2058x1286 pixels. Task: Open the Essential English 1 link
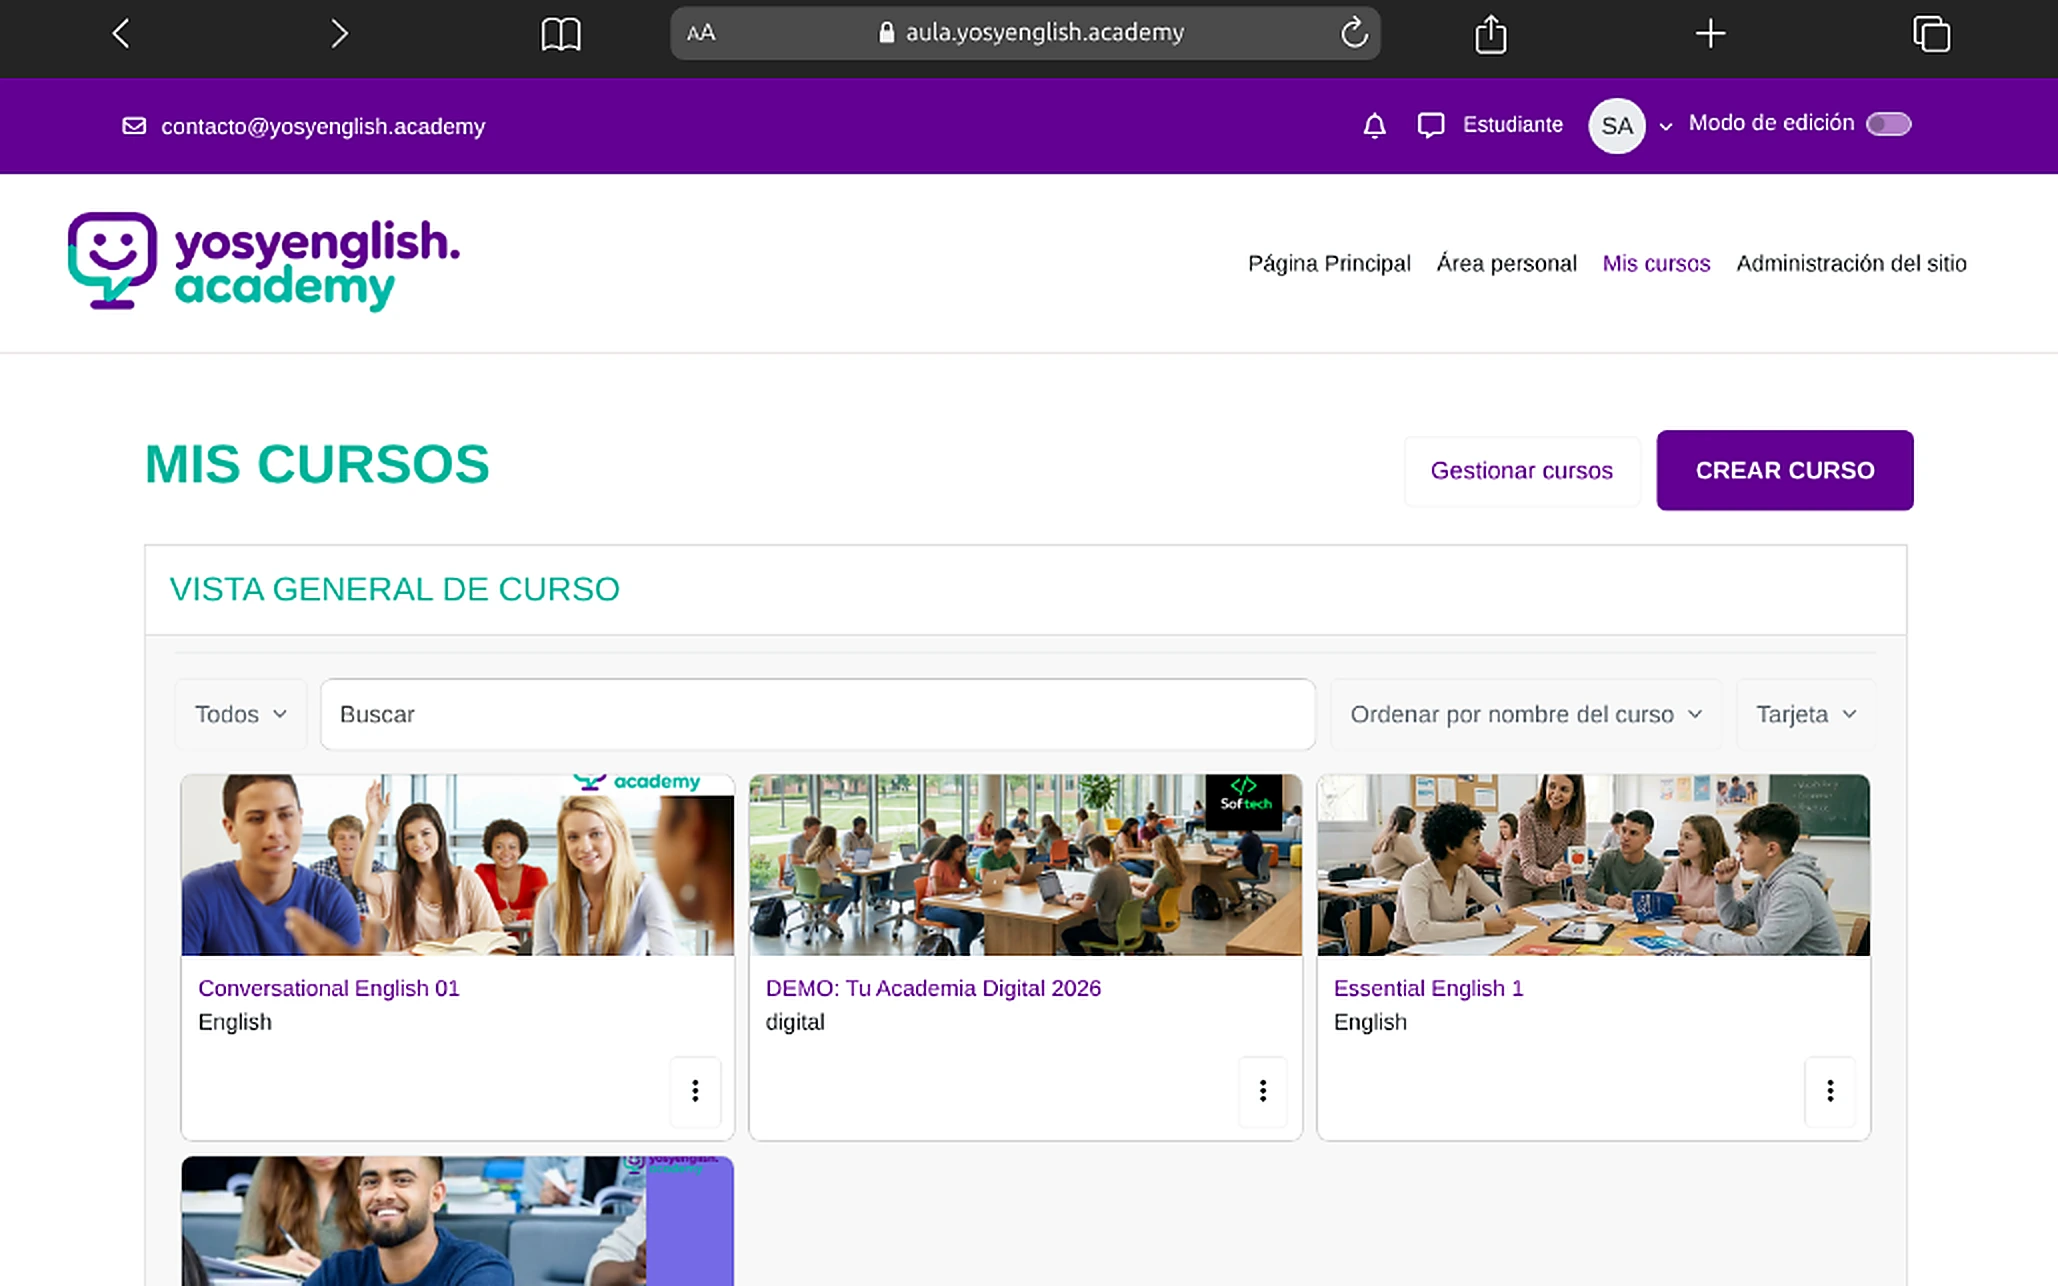click(1427, 988)
